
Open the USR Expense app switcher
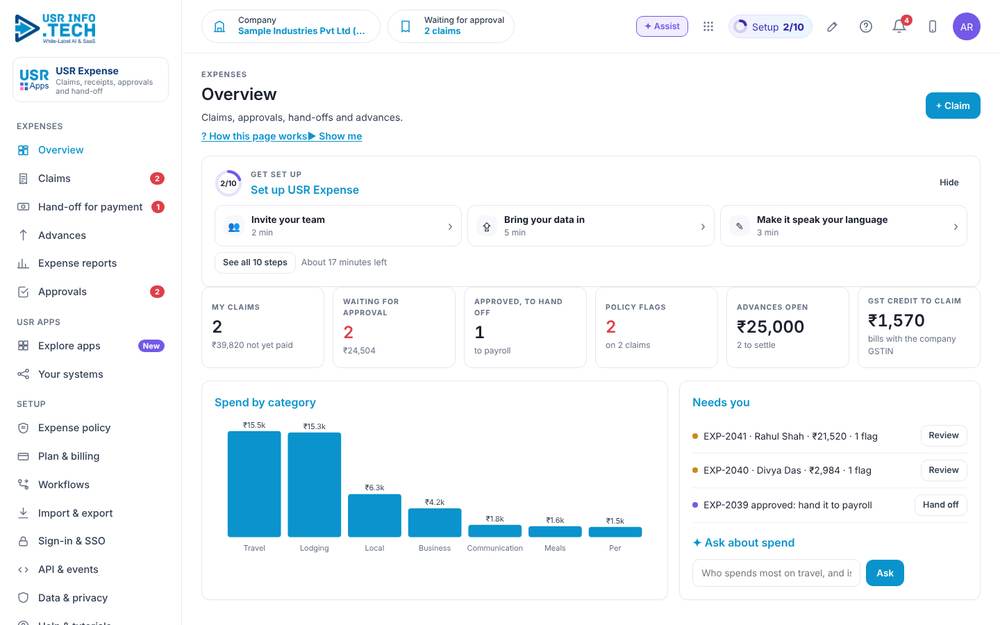(91, 80)
